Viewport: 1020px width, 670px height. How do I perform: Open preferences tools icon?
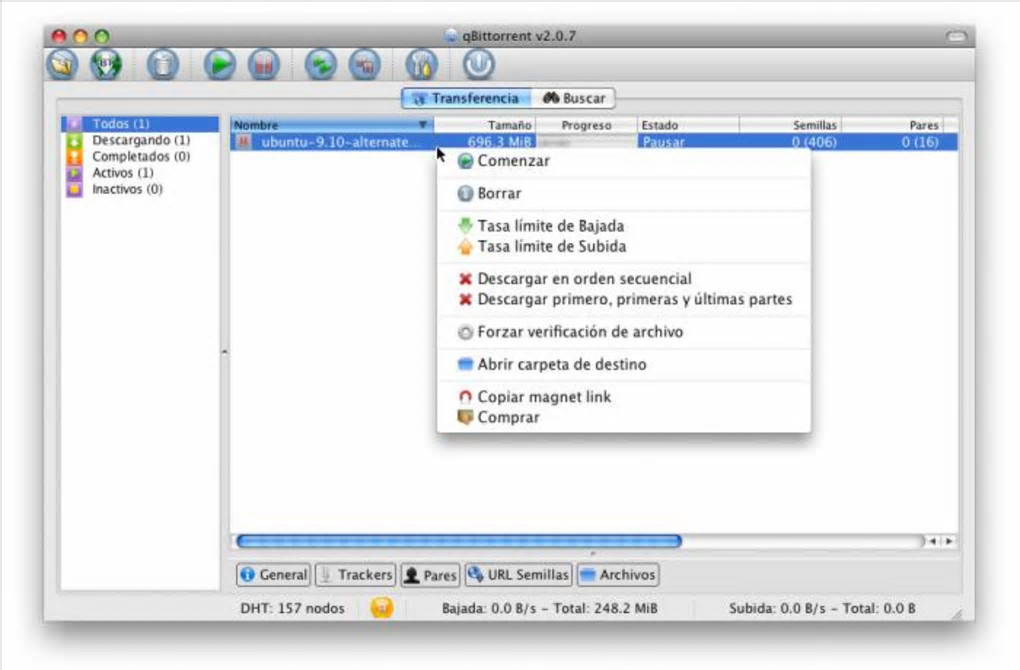coord(422,64)
